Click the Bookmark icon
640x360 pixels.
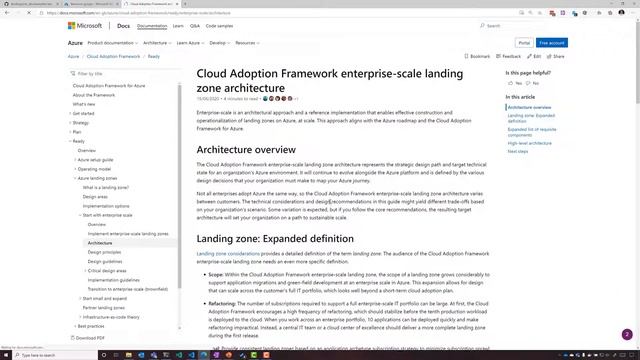[x=466, y=56]
